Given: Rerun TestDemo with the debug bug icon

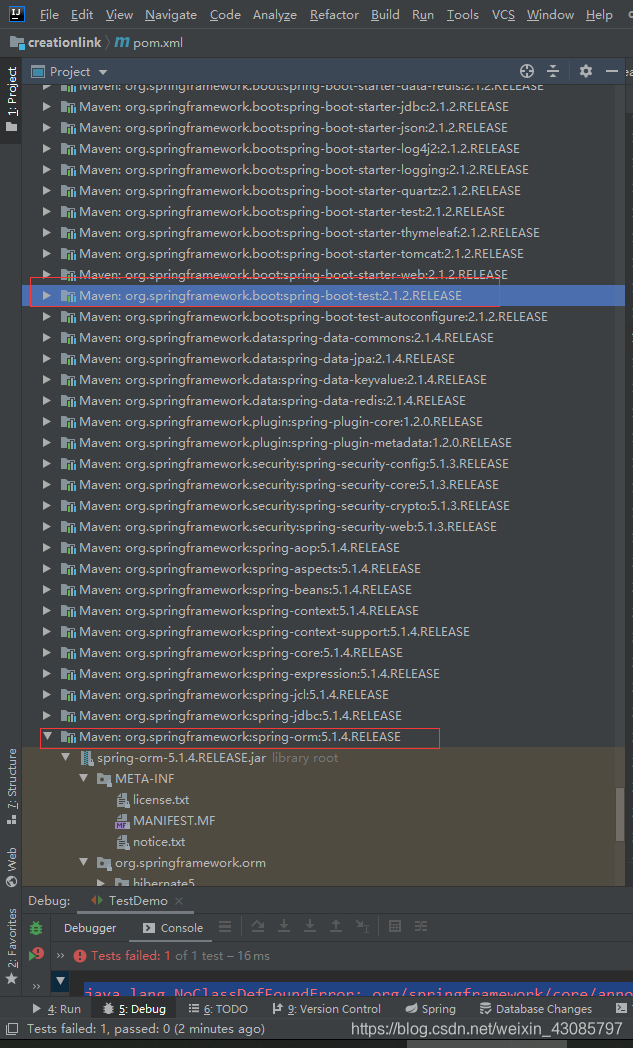Looking at the screenshot, I should 36,928.
